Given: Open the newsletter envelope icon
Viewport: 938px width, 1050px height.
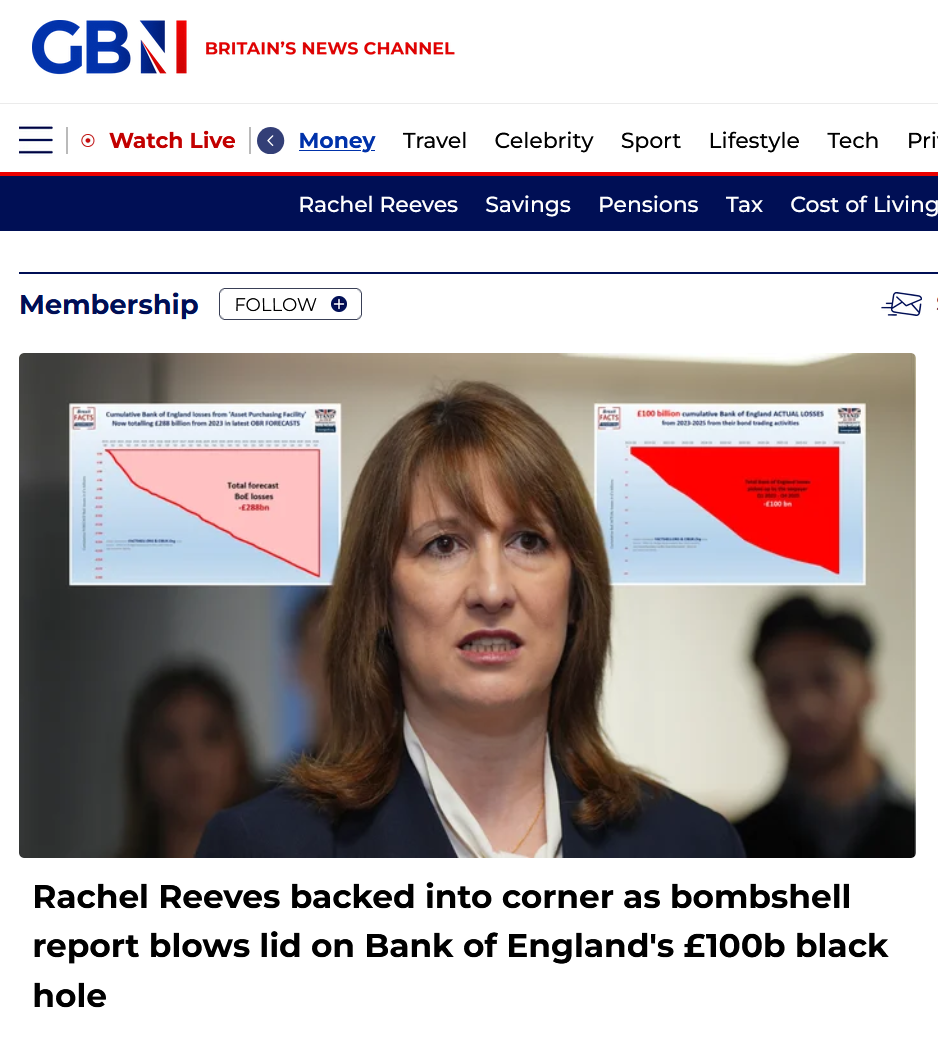Looking at the screenshot, I should [x=902, y=304].
